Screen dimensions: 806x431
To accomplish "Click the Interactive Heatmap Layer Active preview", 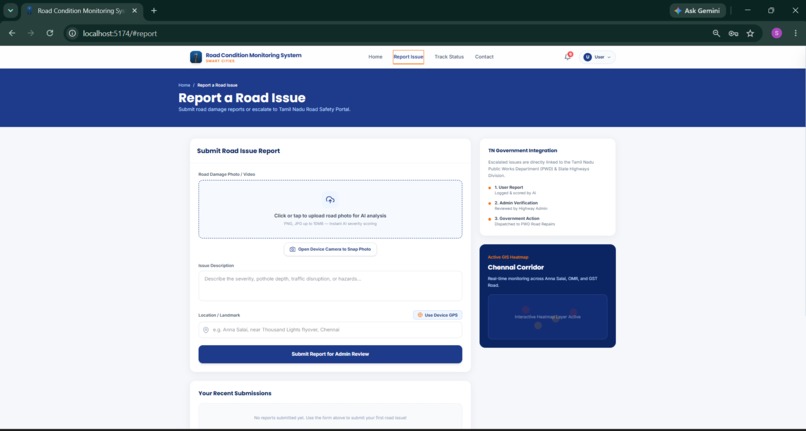I will coord(547,317).
